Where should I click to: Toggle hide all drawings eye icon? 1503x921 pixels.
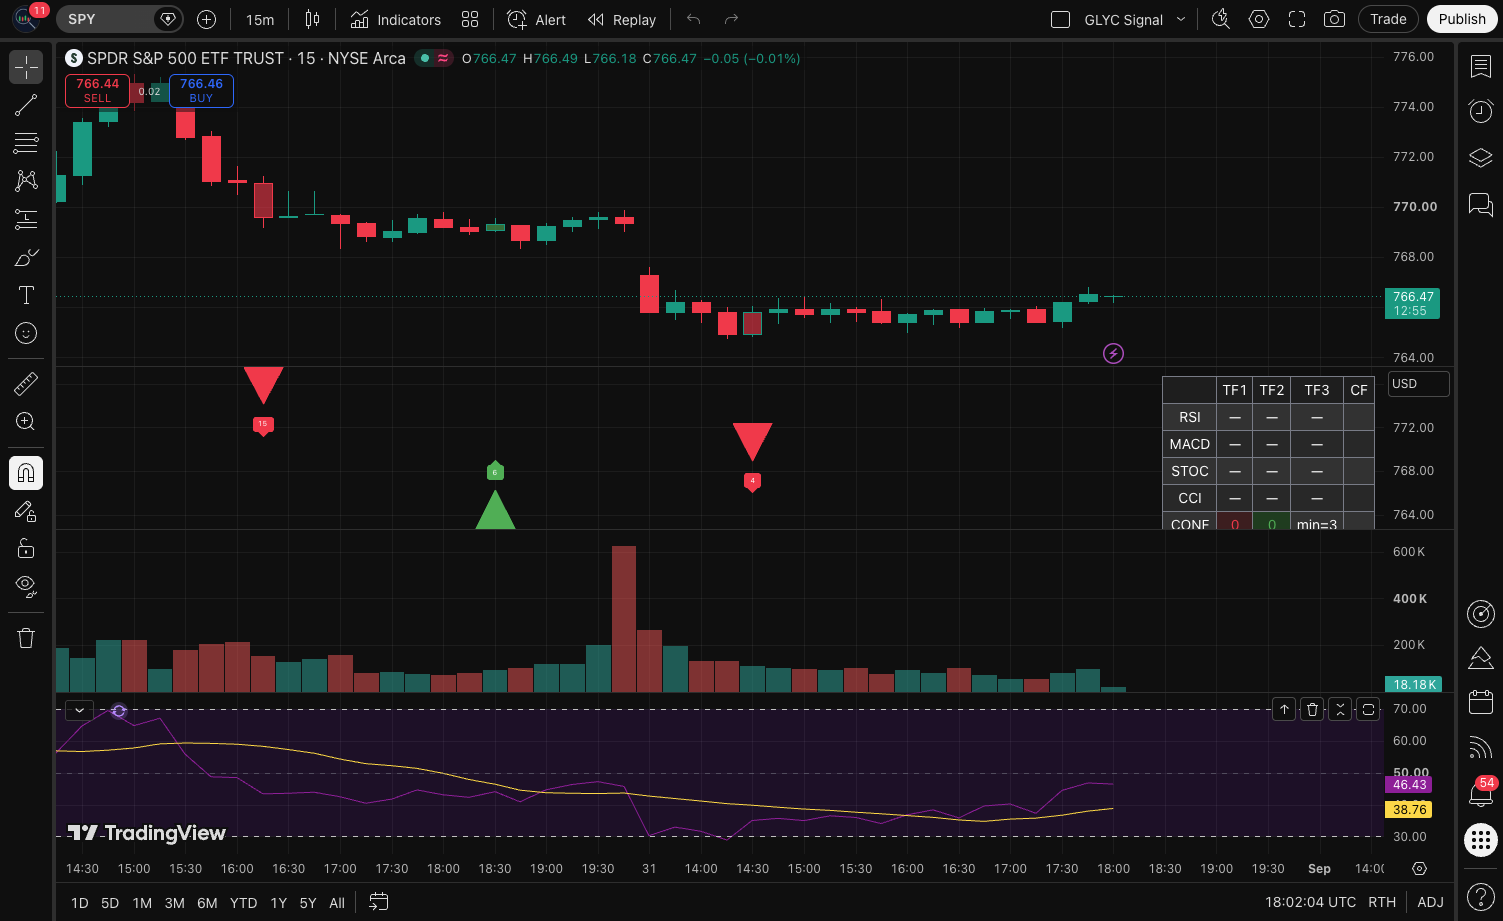[26, 586]
